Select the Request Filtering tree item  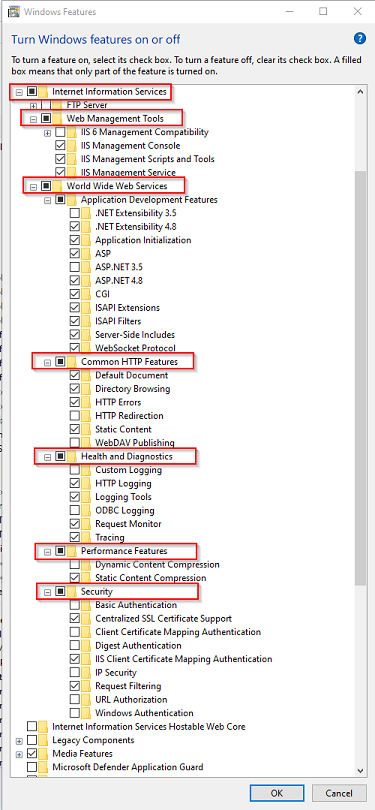pos(128,686)
